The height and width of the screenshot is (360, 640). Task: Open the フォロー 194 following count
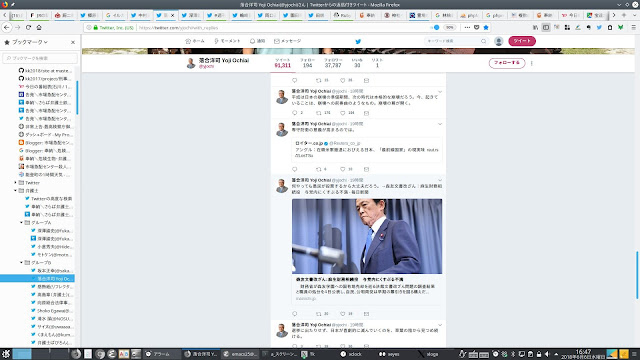307,63
